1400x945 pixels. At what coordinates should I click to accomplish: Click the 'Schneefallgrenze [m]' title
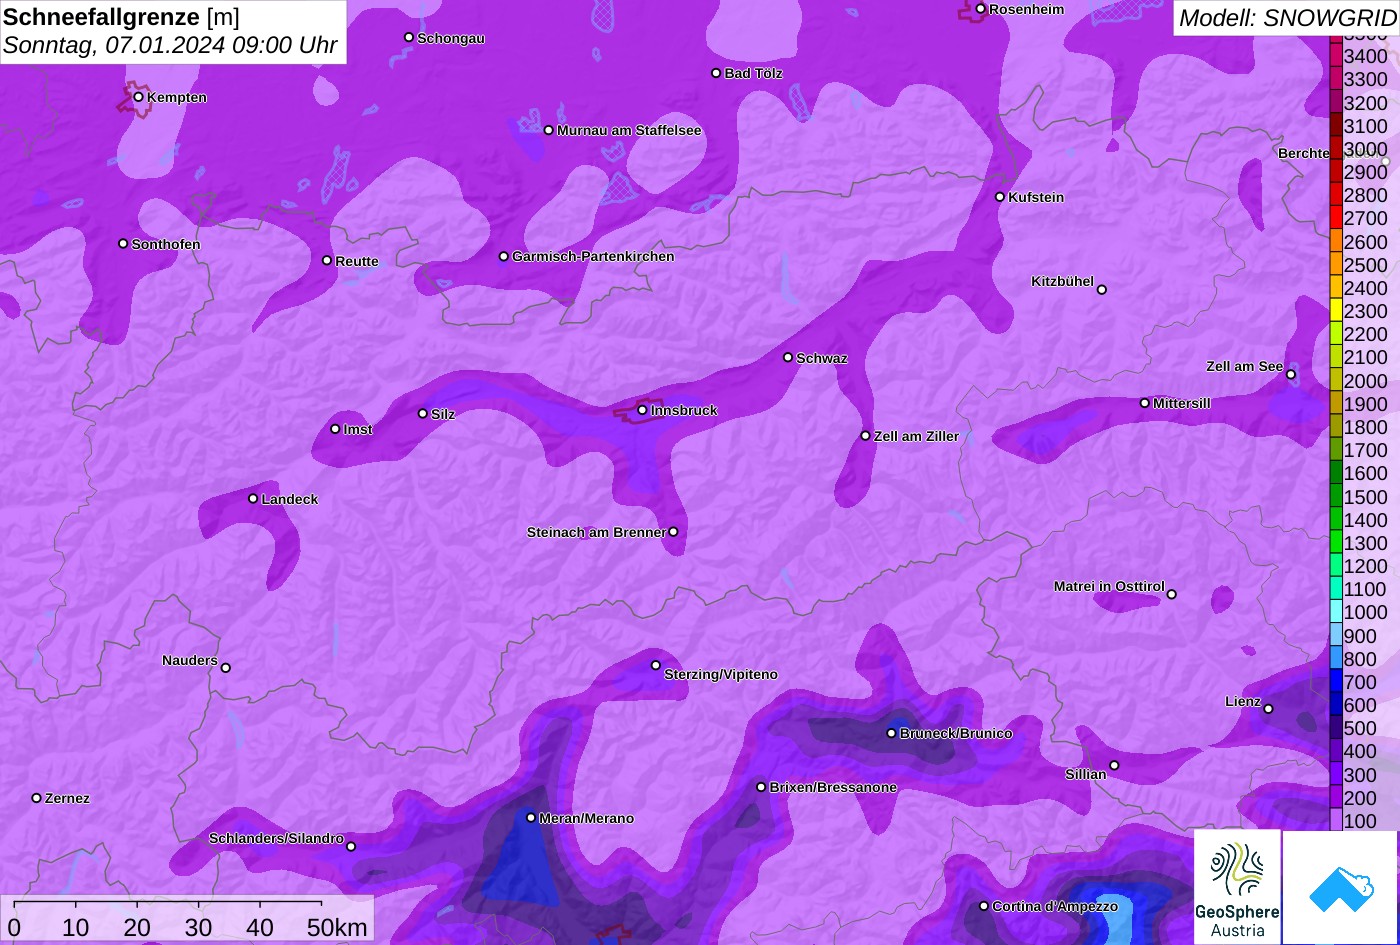point(121,17)
